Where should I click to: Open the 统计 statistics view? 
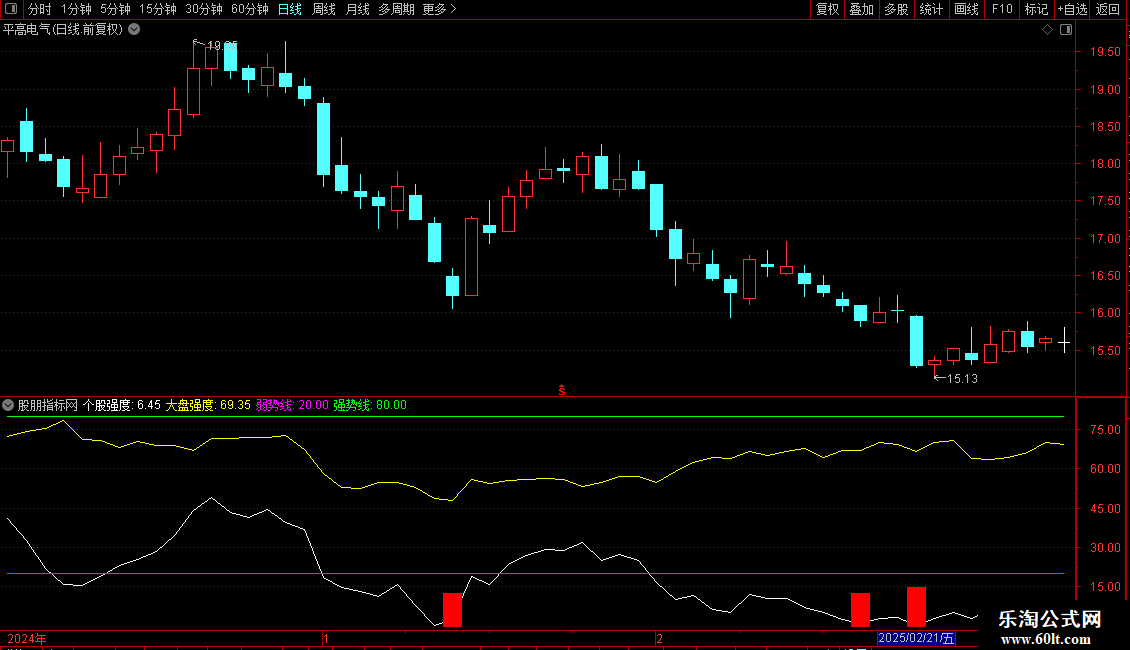(x=931, y=9)
